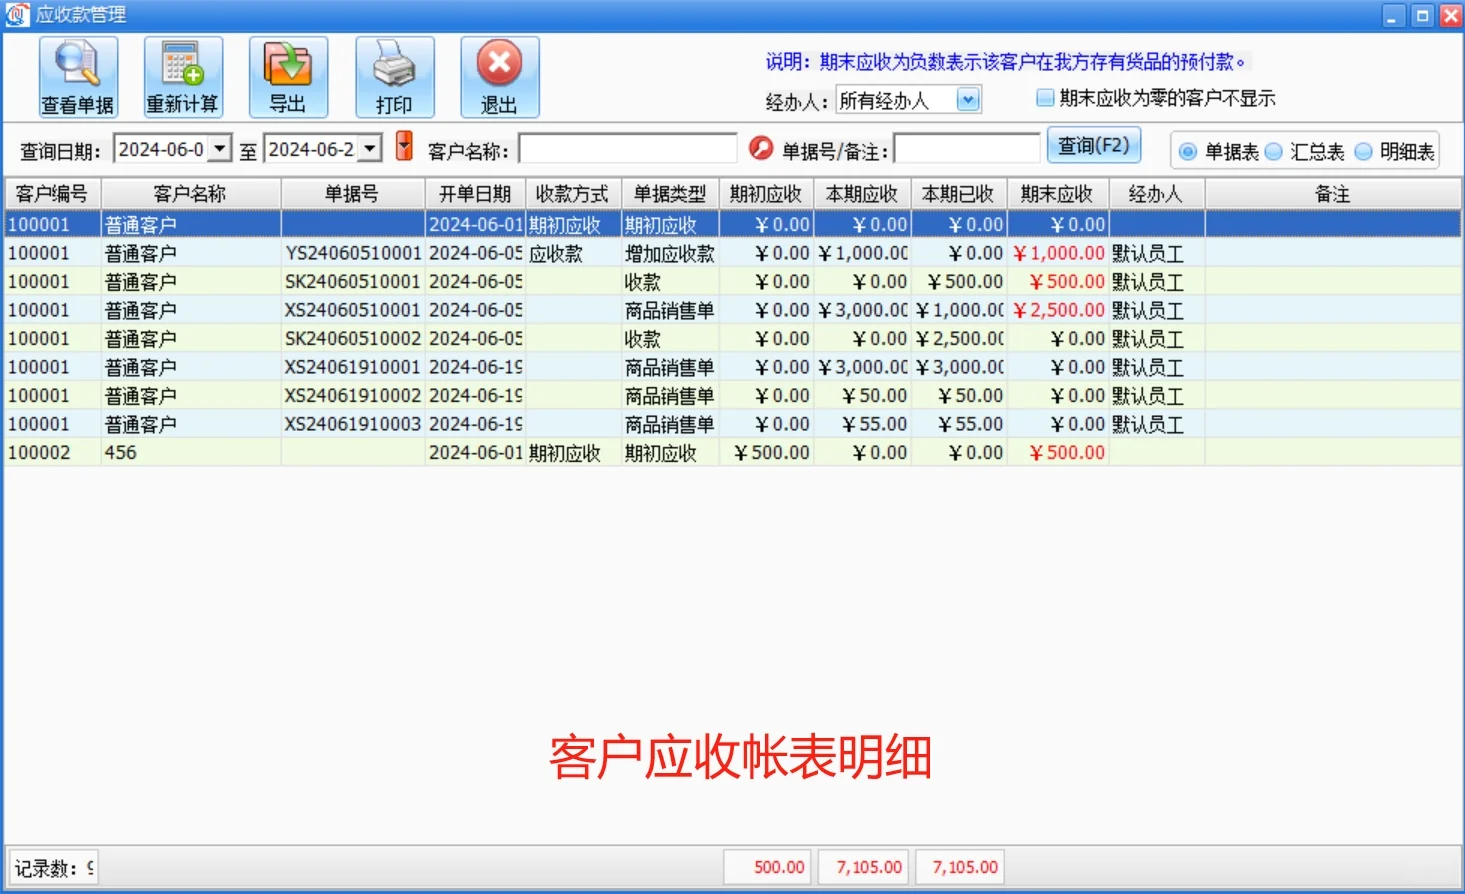Click the 打印 (print) toolbar icon

click(394, 76)
